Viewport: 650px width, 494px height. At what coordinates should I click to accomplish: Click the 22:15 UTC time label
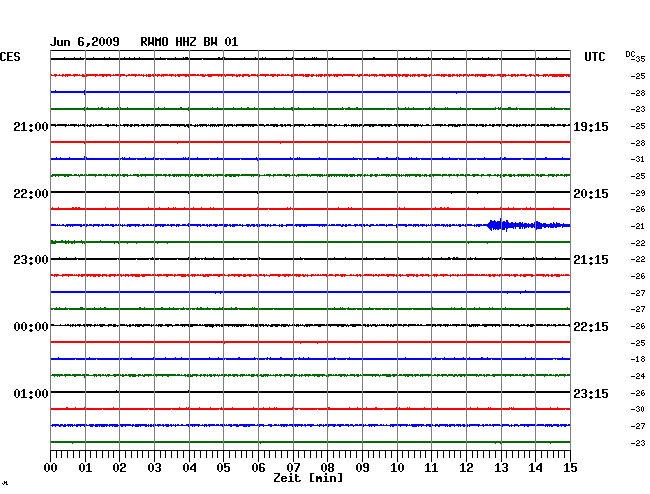[x=591, y=327]
